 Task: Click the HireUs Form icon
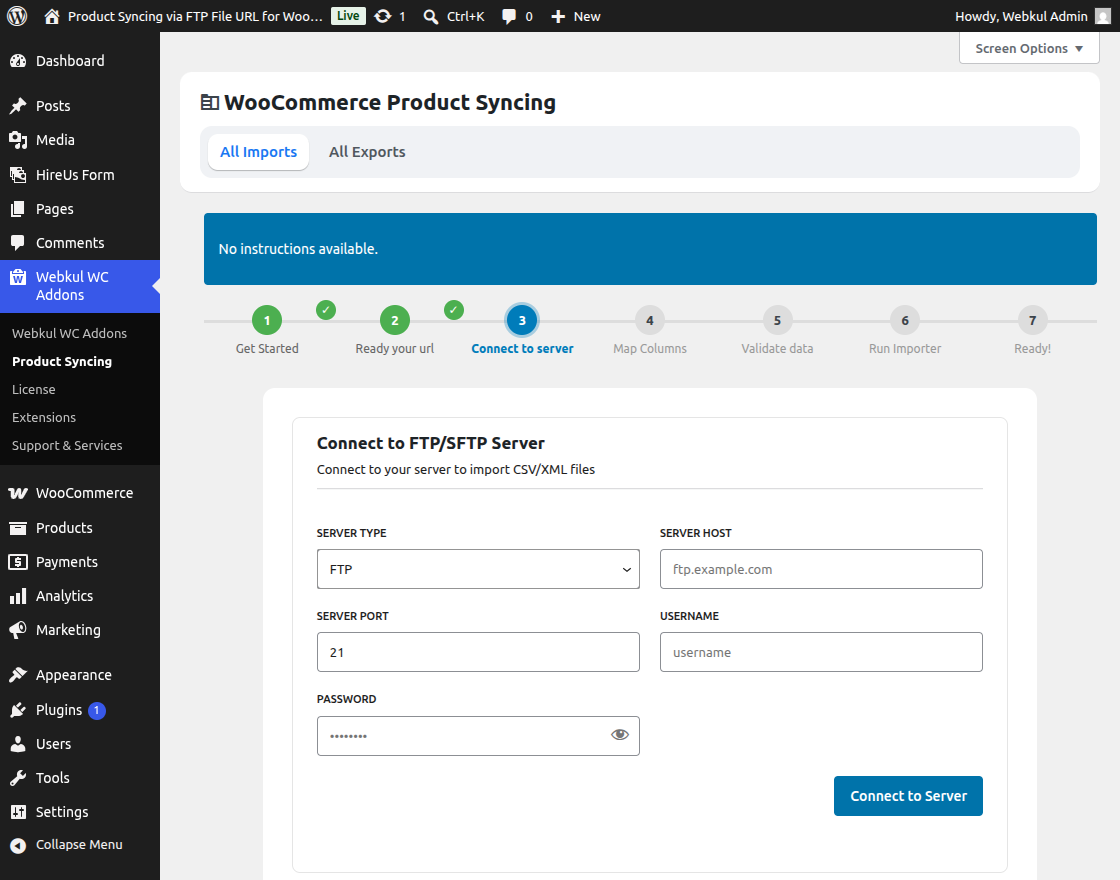point(18,175)
